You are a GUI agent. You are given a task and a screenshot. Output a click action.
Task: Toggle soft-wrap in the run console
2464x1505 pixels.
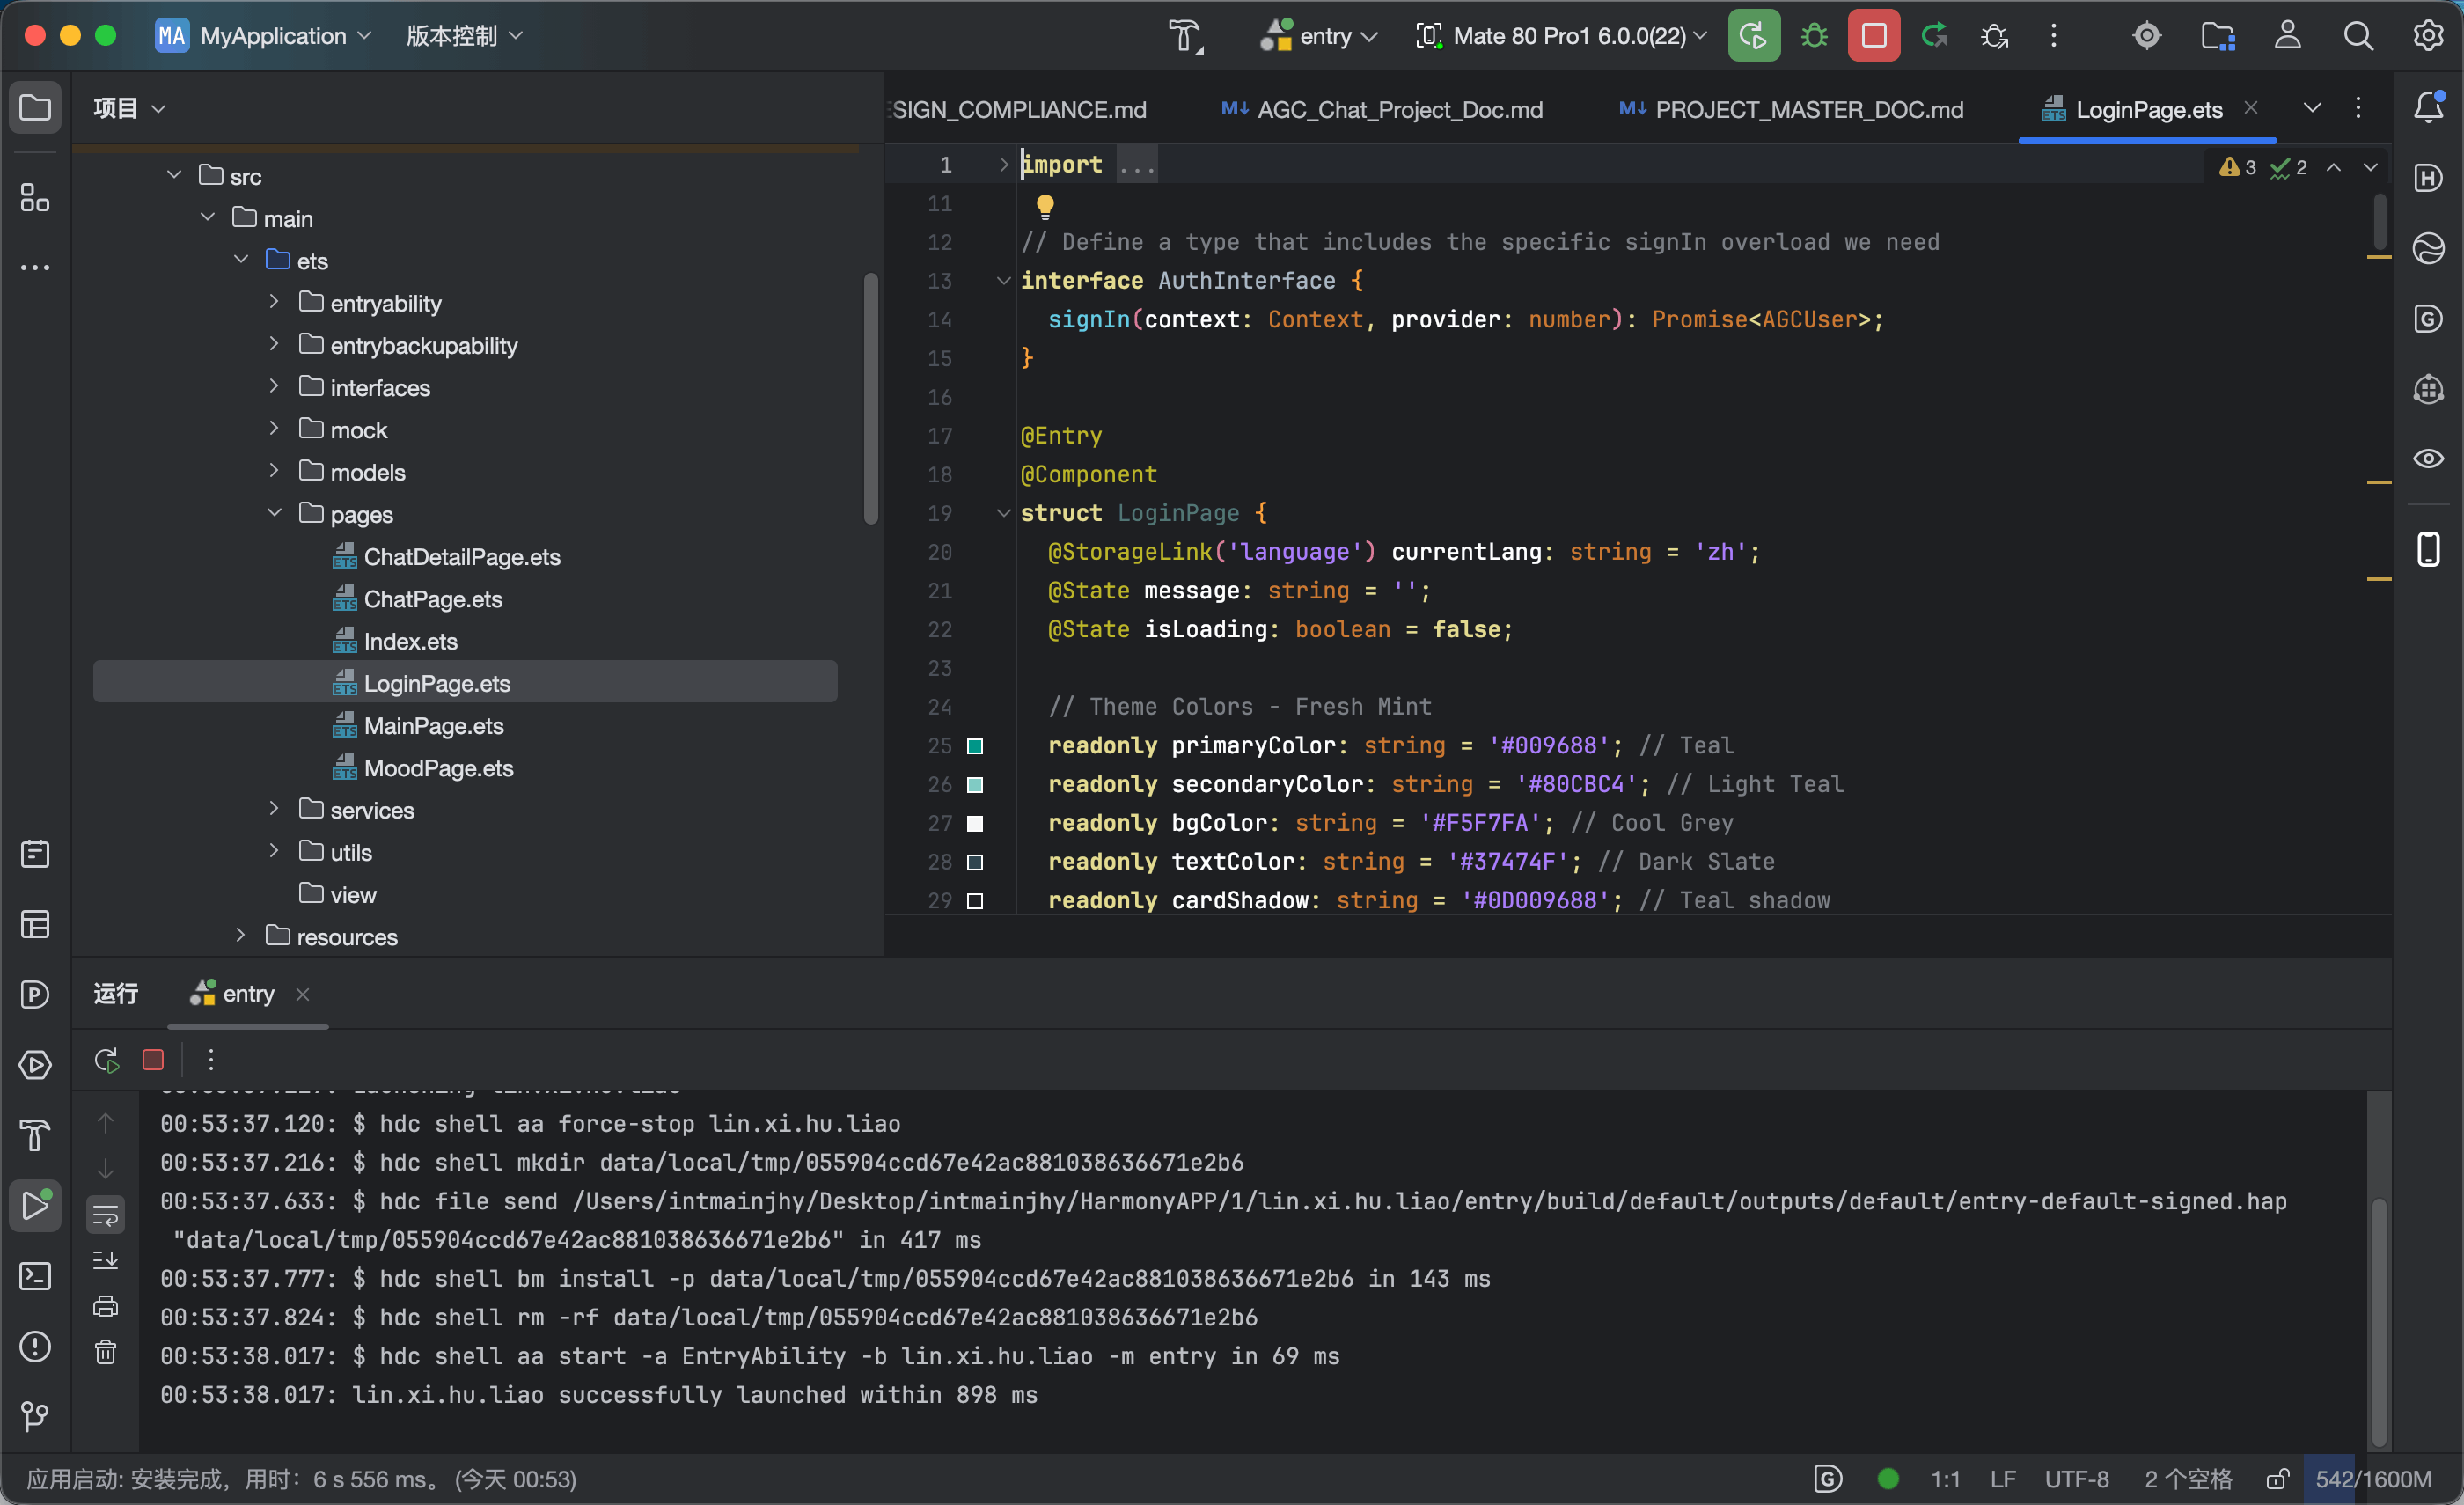point(105,1215)
